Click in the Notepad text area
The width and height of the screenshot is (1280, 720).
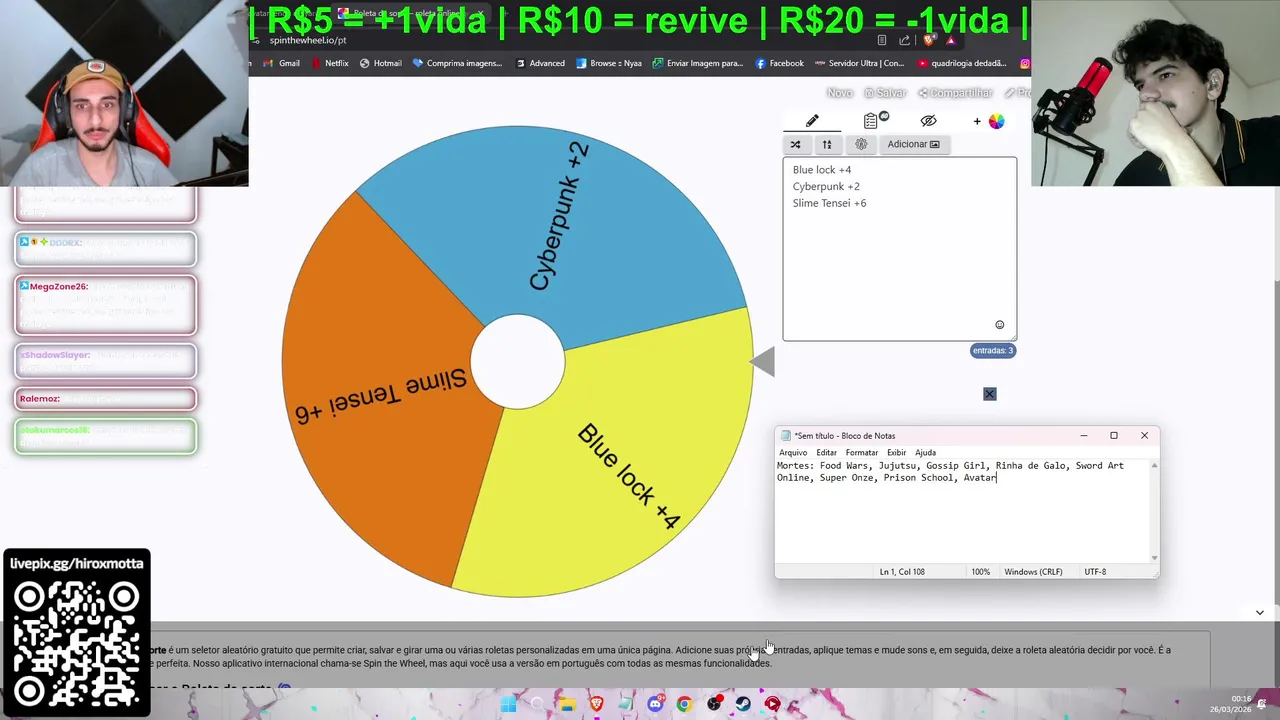963,510
